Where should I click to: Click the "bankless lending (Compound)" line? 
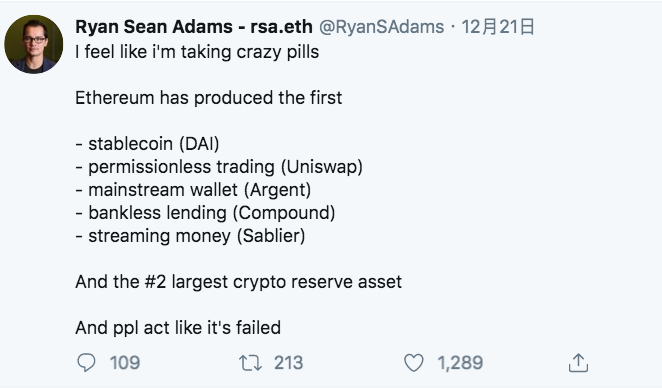coord(205,213)
